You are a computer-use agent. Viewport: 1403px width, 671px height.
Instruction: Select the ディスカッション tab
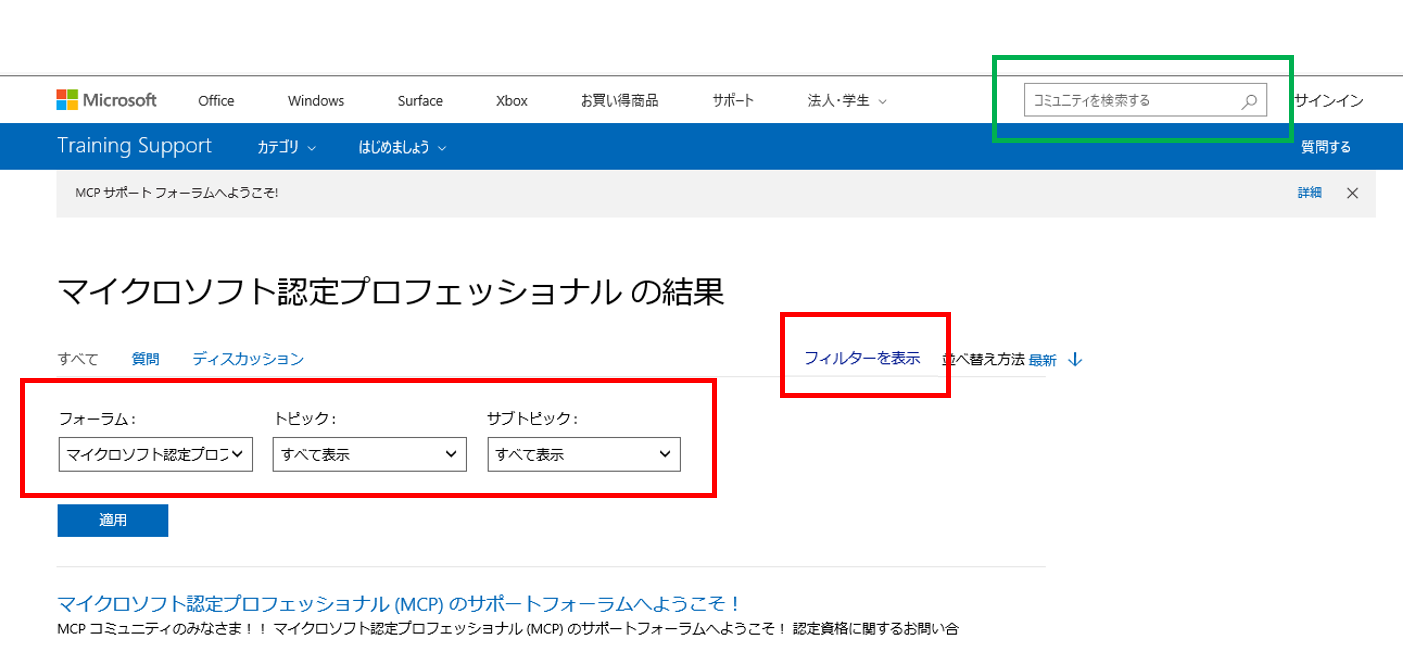click(248, 359)
